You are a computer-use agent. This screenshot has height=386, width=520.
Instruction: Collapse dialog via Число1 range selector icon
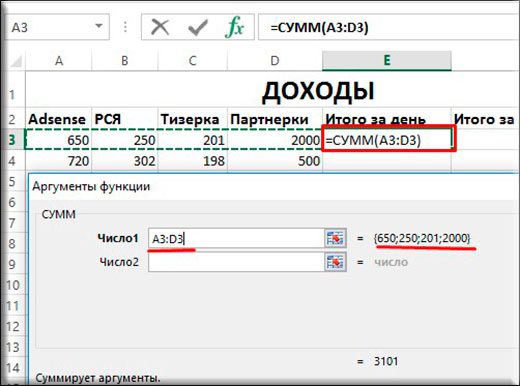click(x=335, y=238)
